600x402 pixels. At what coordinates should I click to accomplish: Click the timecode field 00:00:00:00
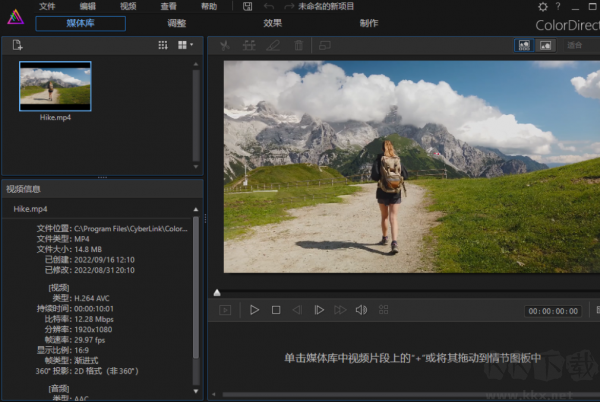click(x=552, y=311)
